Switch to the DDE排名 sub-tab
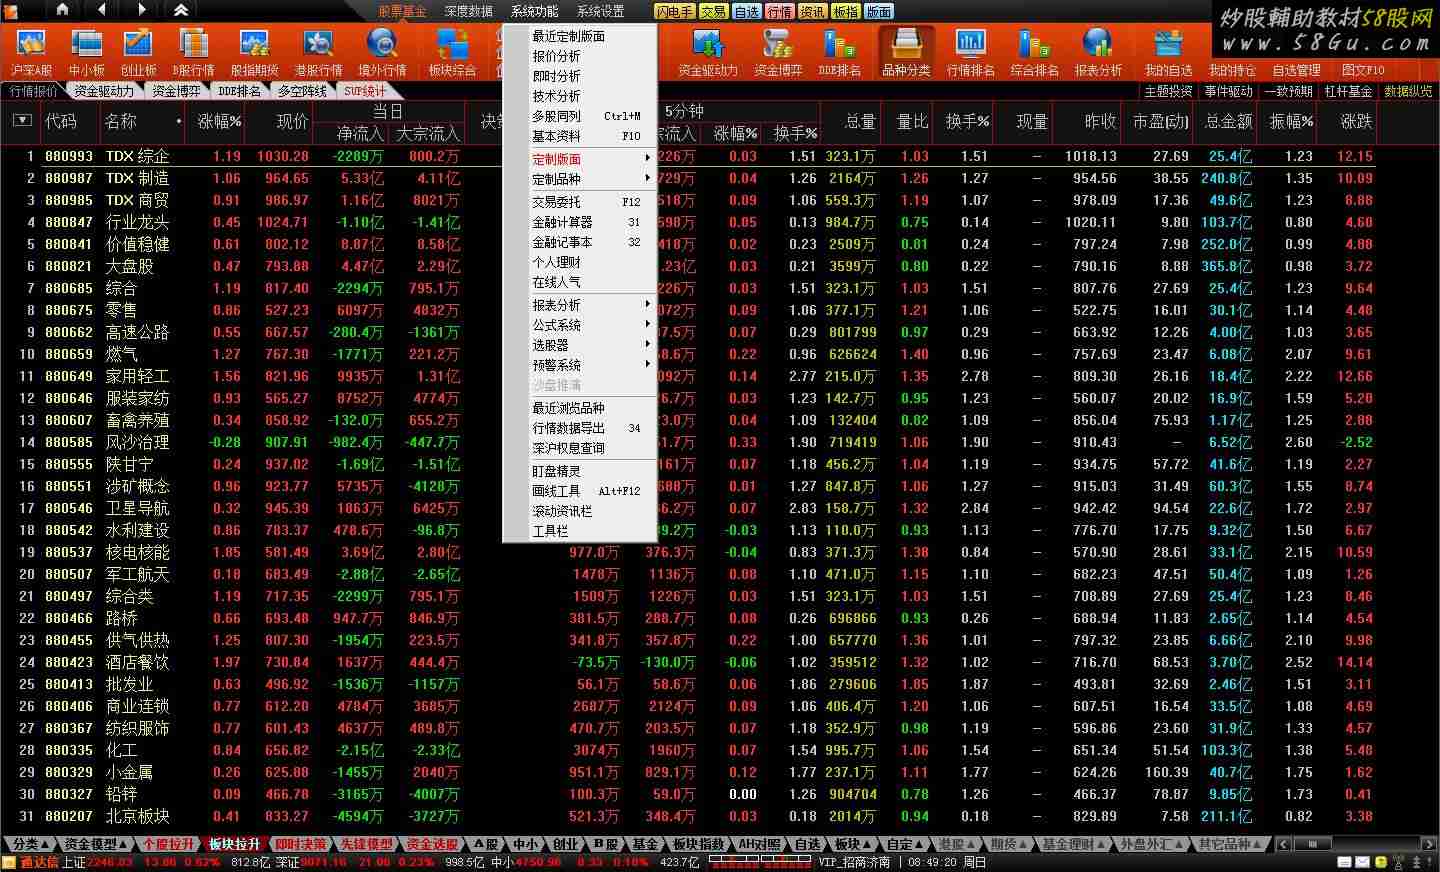Screen dimensions: 1440x872 point(239,91)
